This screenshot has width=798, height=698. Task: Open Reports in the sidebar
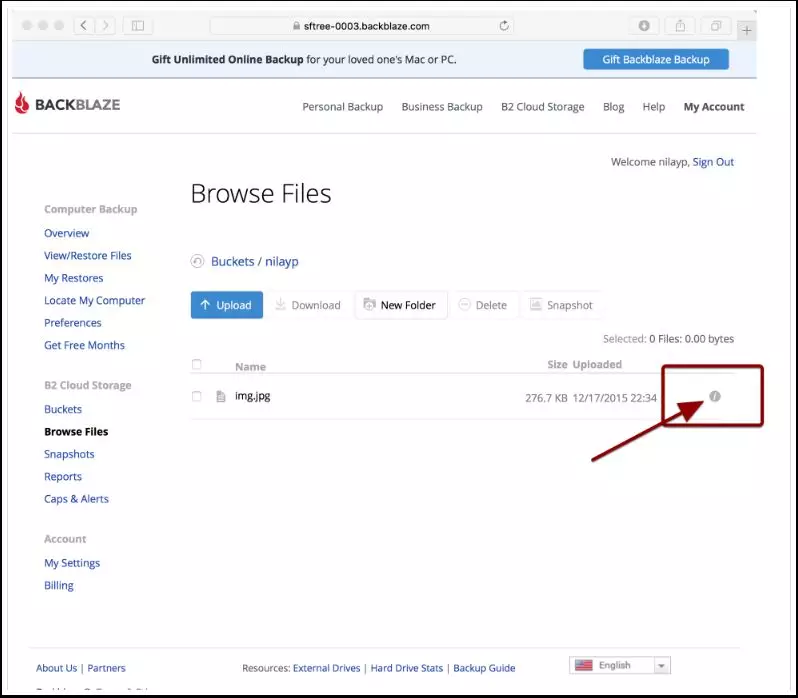63,477
